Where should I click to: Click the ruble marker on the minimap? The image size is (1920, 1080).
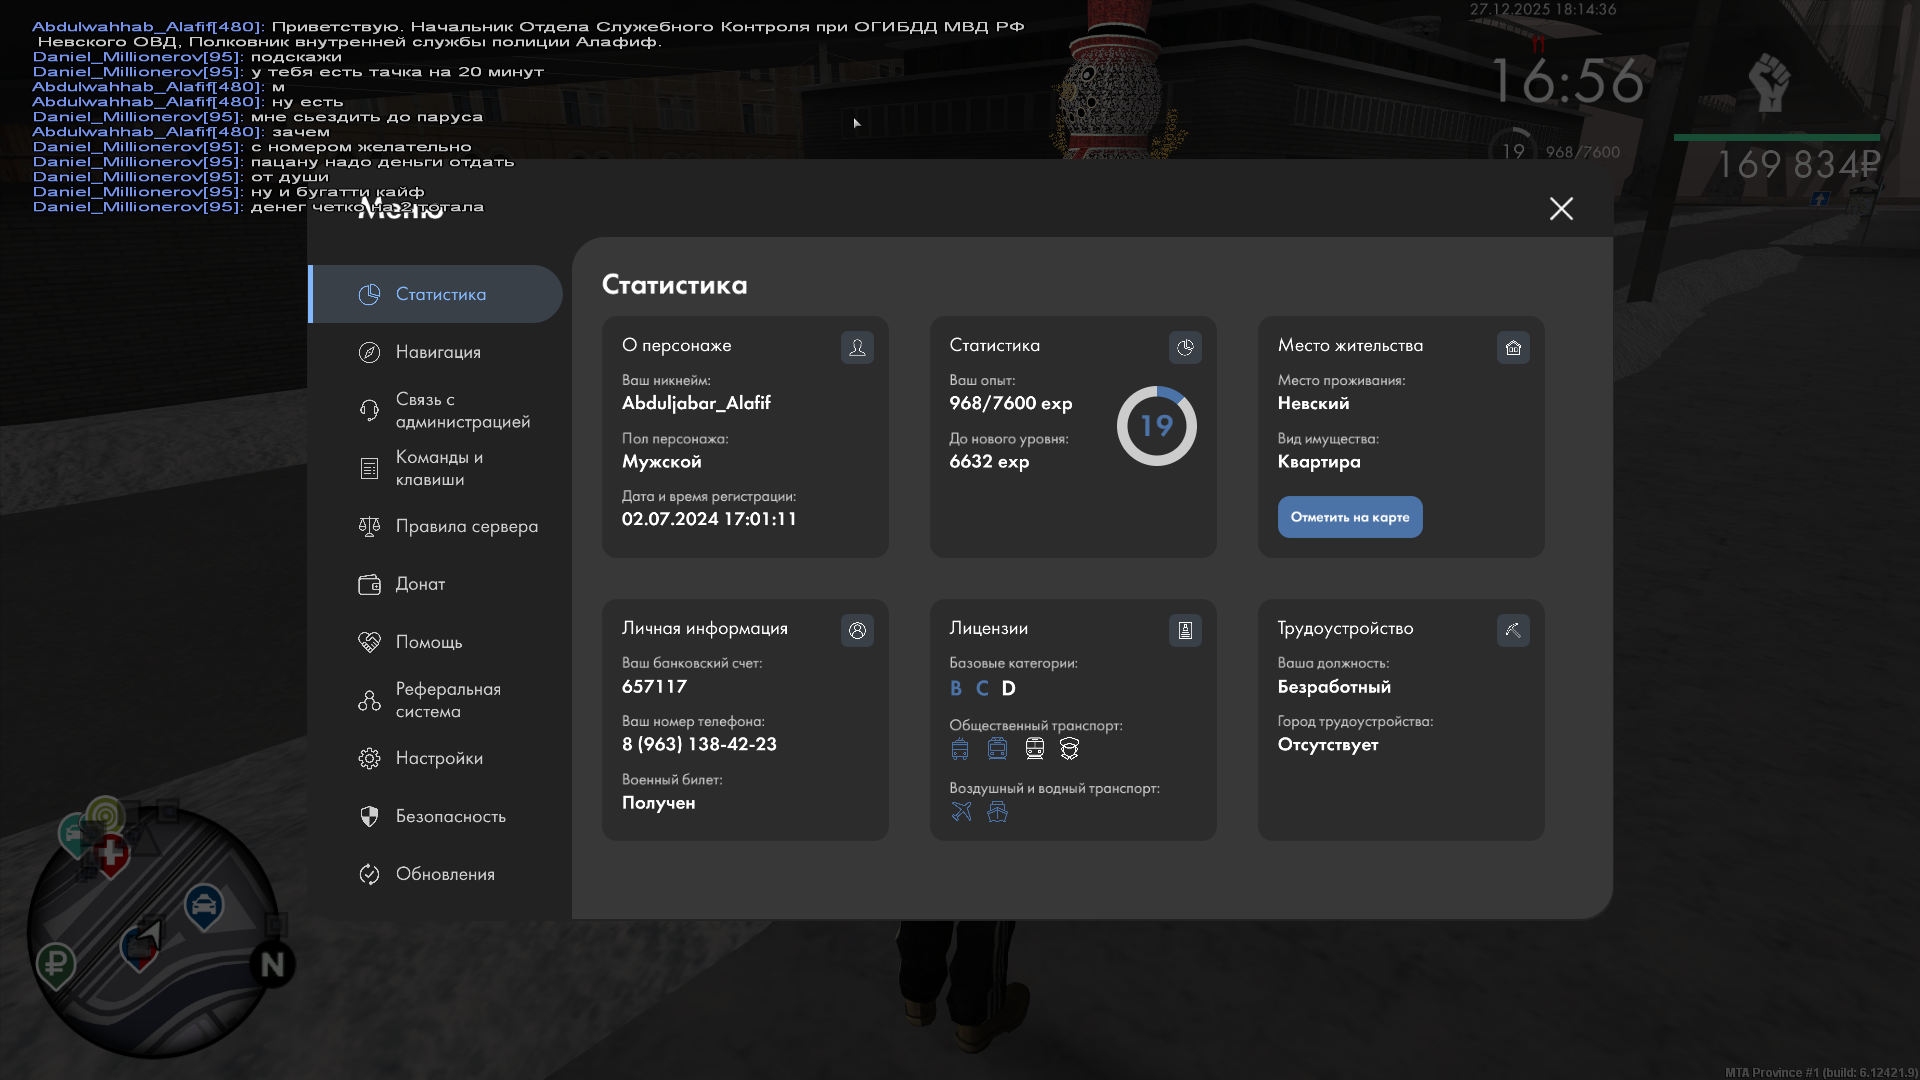pyautogui.click(x=56, y=964)
